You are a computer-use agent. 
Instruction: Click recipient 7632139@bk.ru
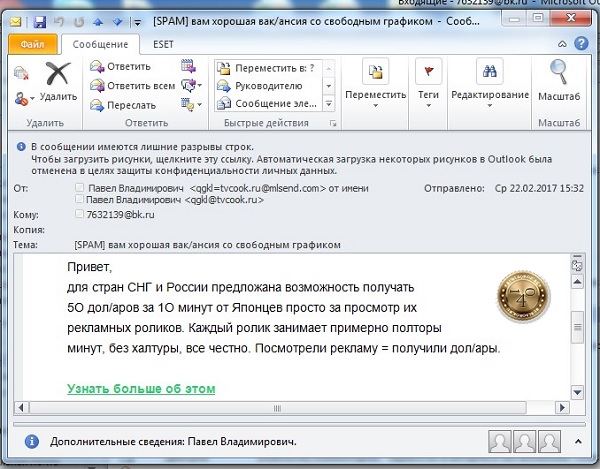pos(120,215)
